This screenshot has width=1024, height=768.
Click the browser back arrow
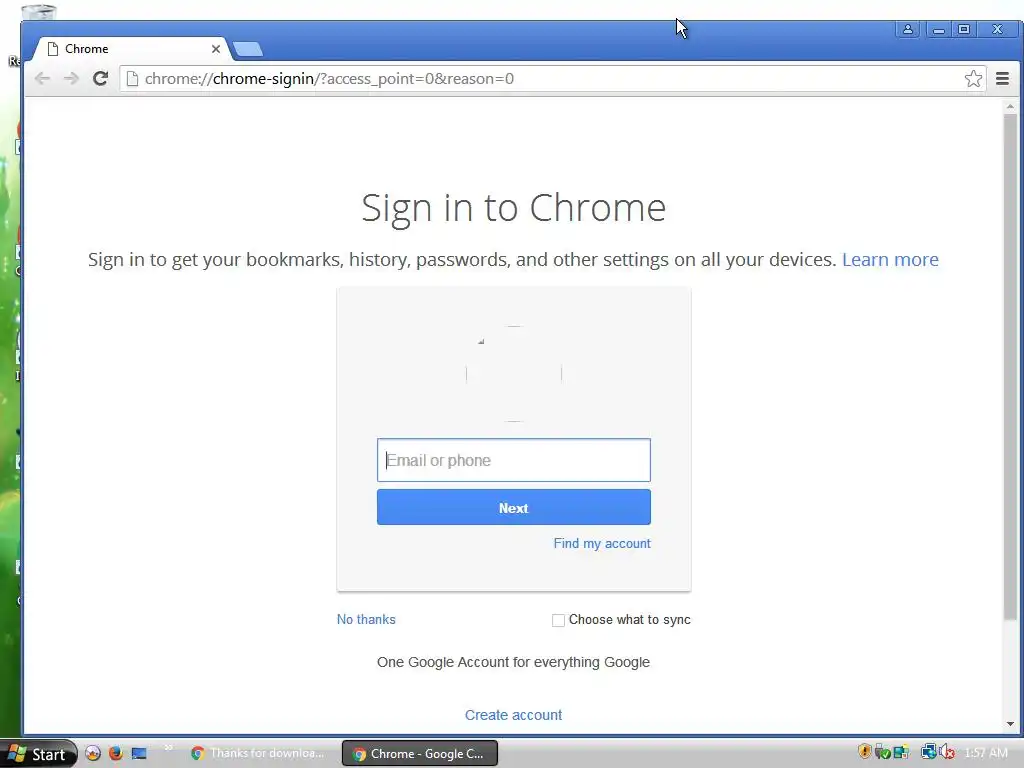tap(42, 78)
